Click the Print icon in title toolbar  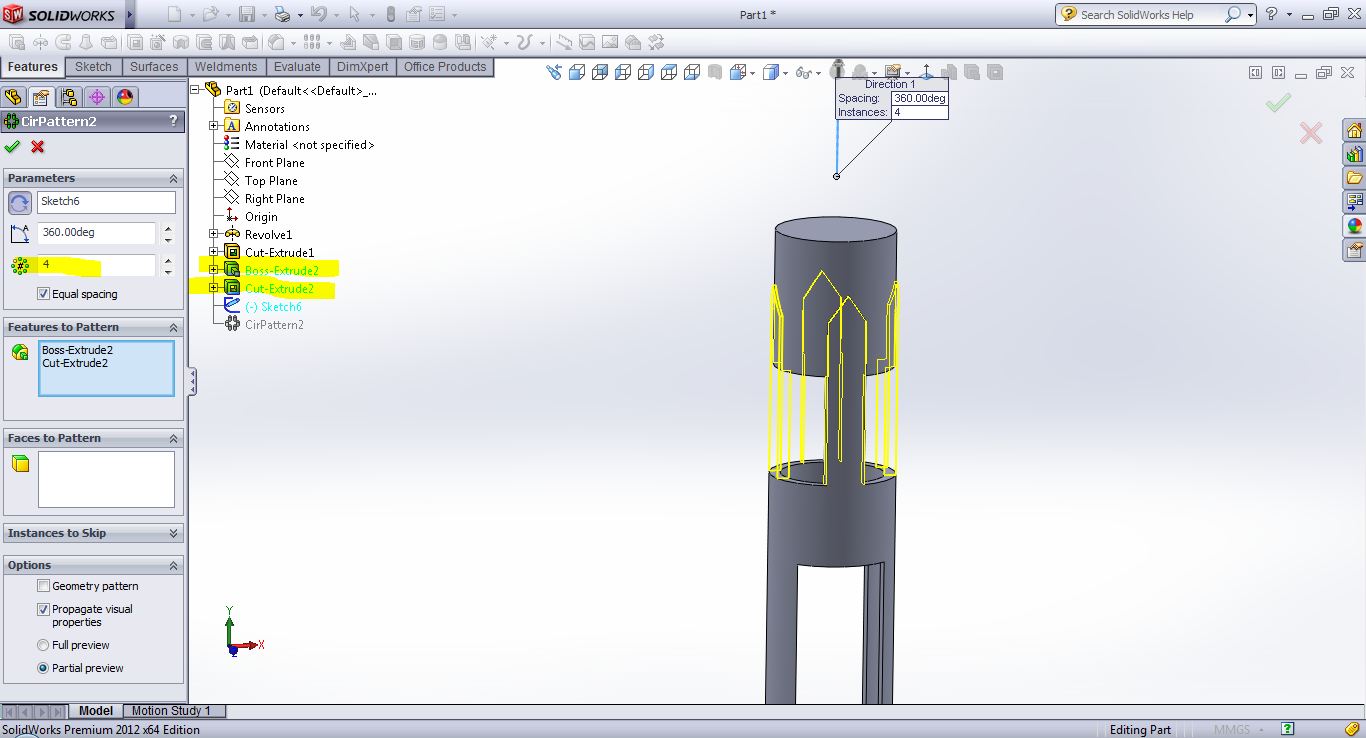[283, 15]
